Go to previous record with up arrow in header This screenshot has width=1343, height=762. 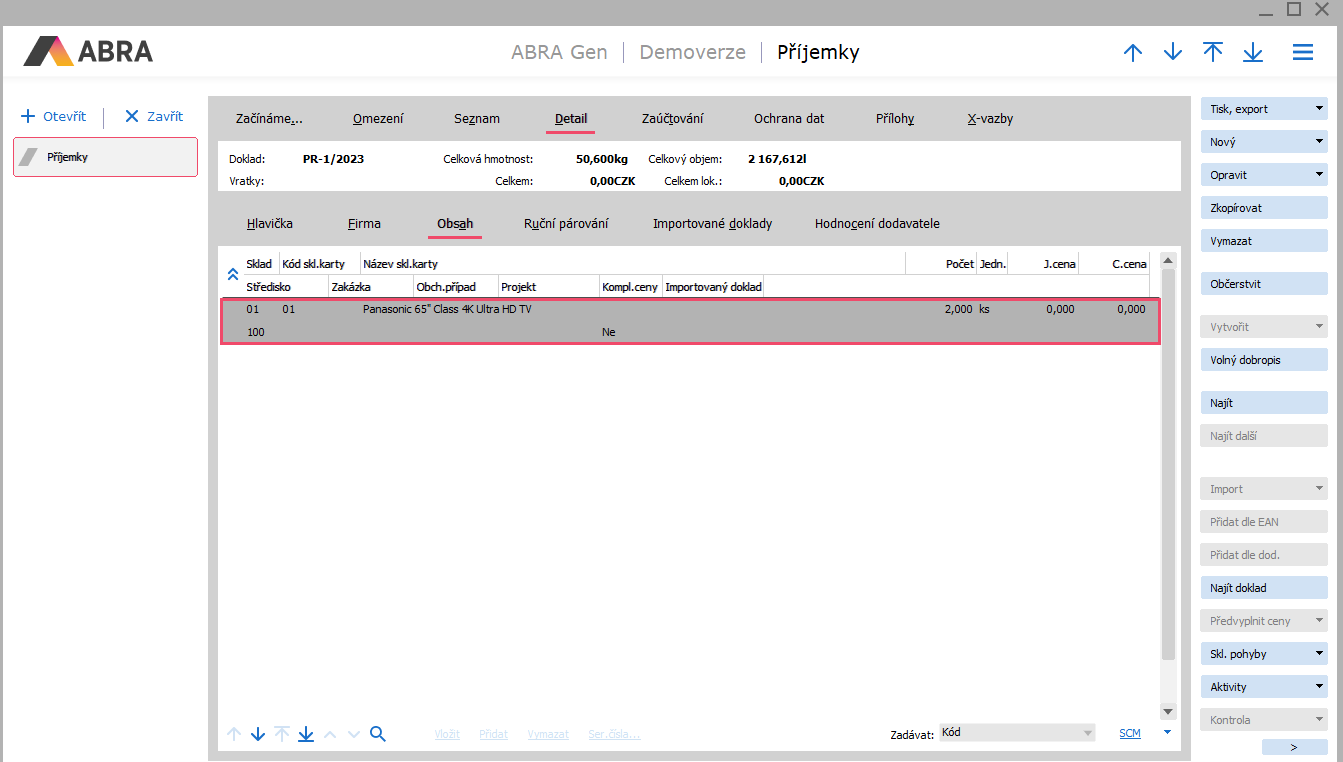[1133, 52]
